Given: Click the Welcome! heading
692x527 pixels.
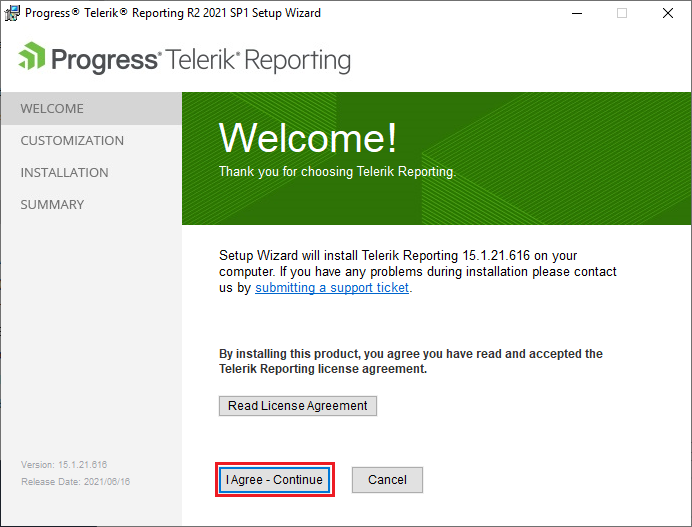Looking at the screenshot, I should click(308, 138).
